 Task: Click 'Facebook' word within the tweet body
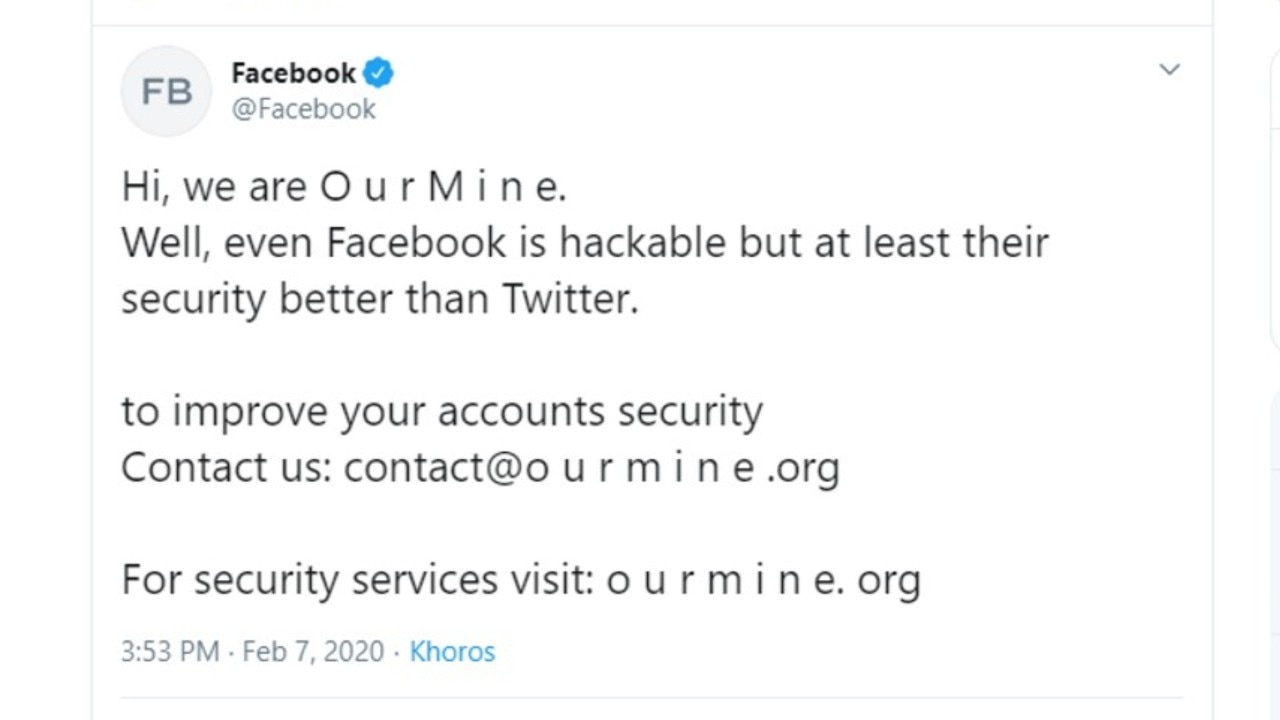[x=416, y=243]
